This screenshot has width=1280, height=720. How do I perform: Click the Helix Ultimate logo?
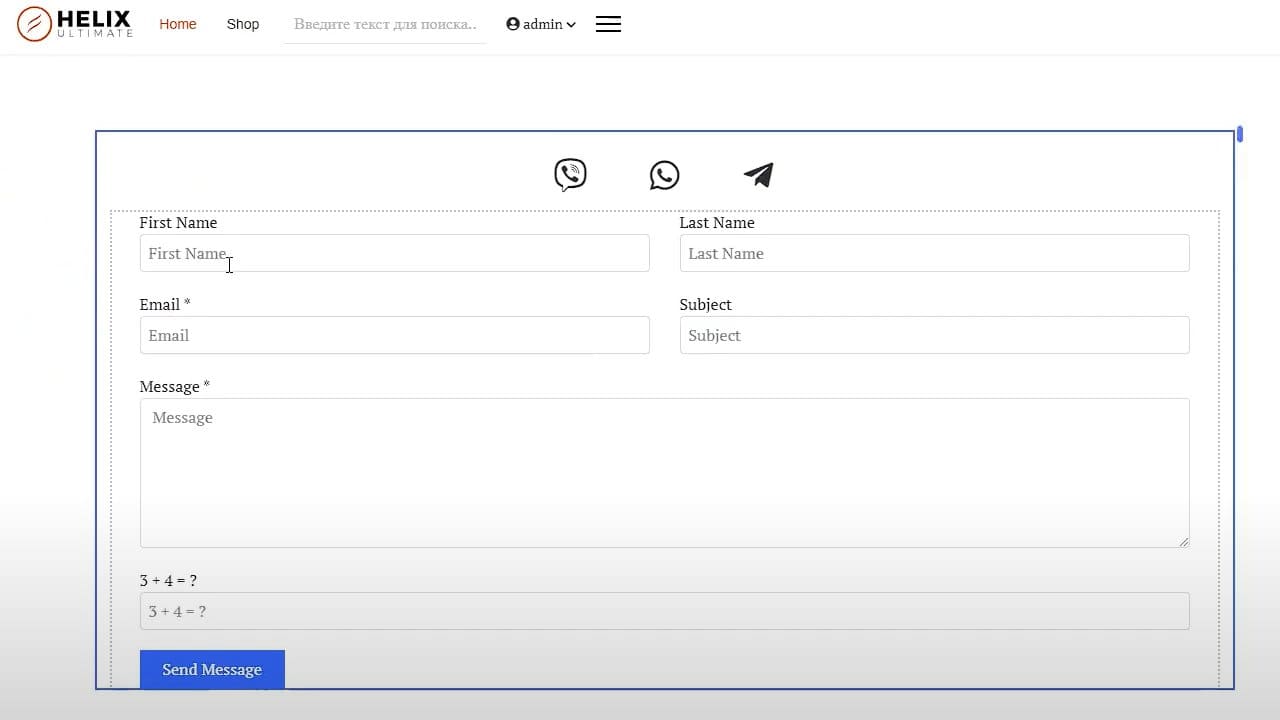tap(75, 24)
